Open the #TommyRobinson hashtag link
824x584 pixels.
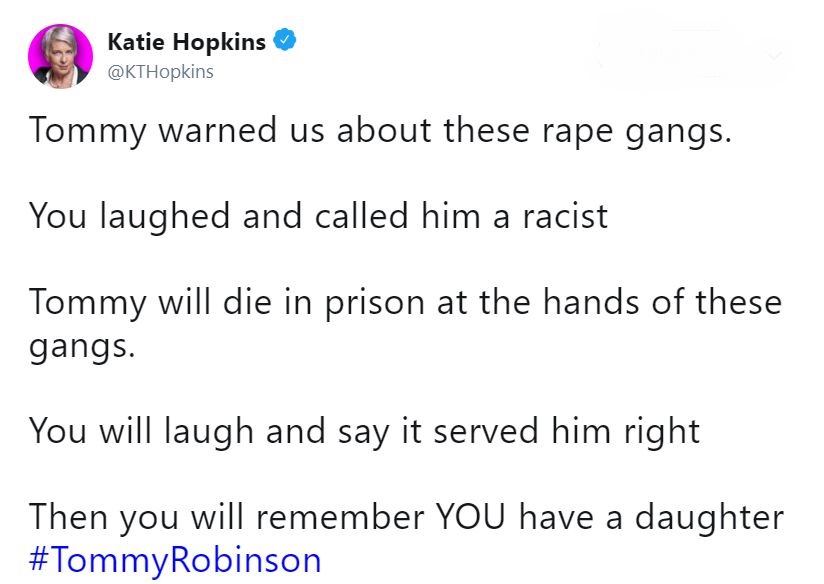[175, 560]
